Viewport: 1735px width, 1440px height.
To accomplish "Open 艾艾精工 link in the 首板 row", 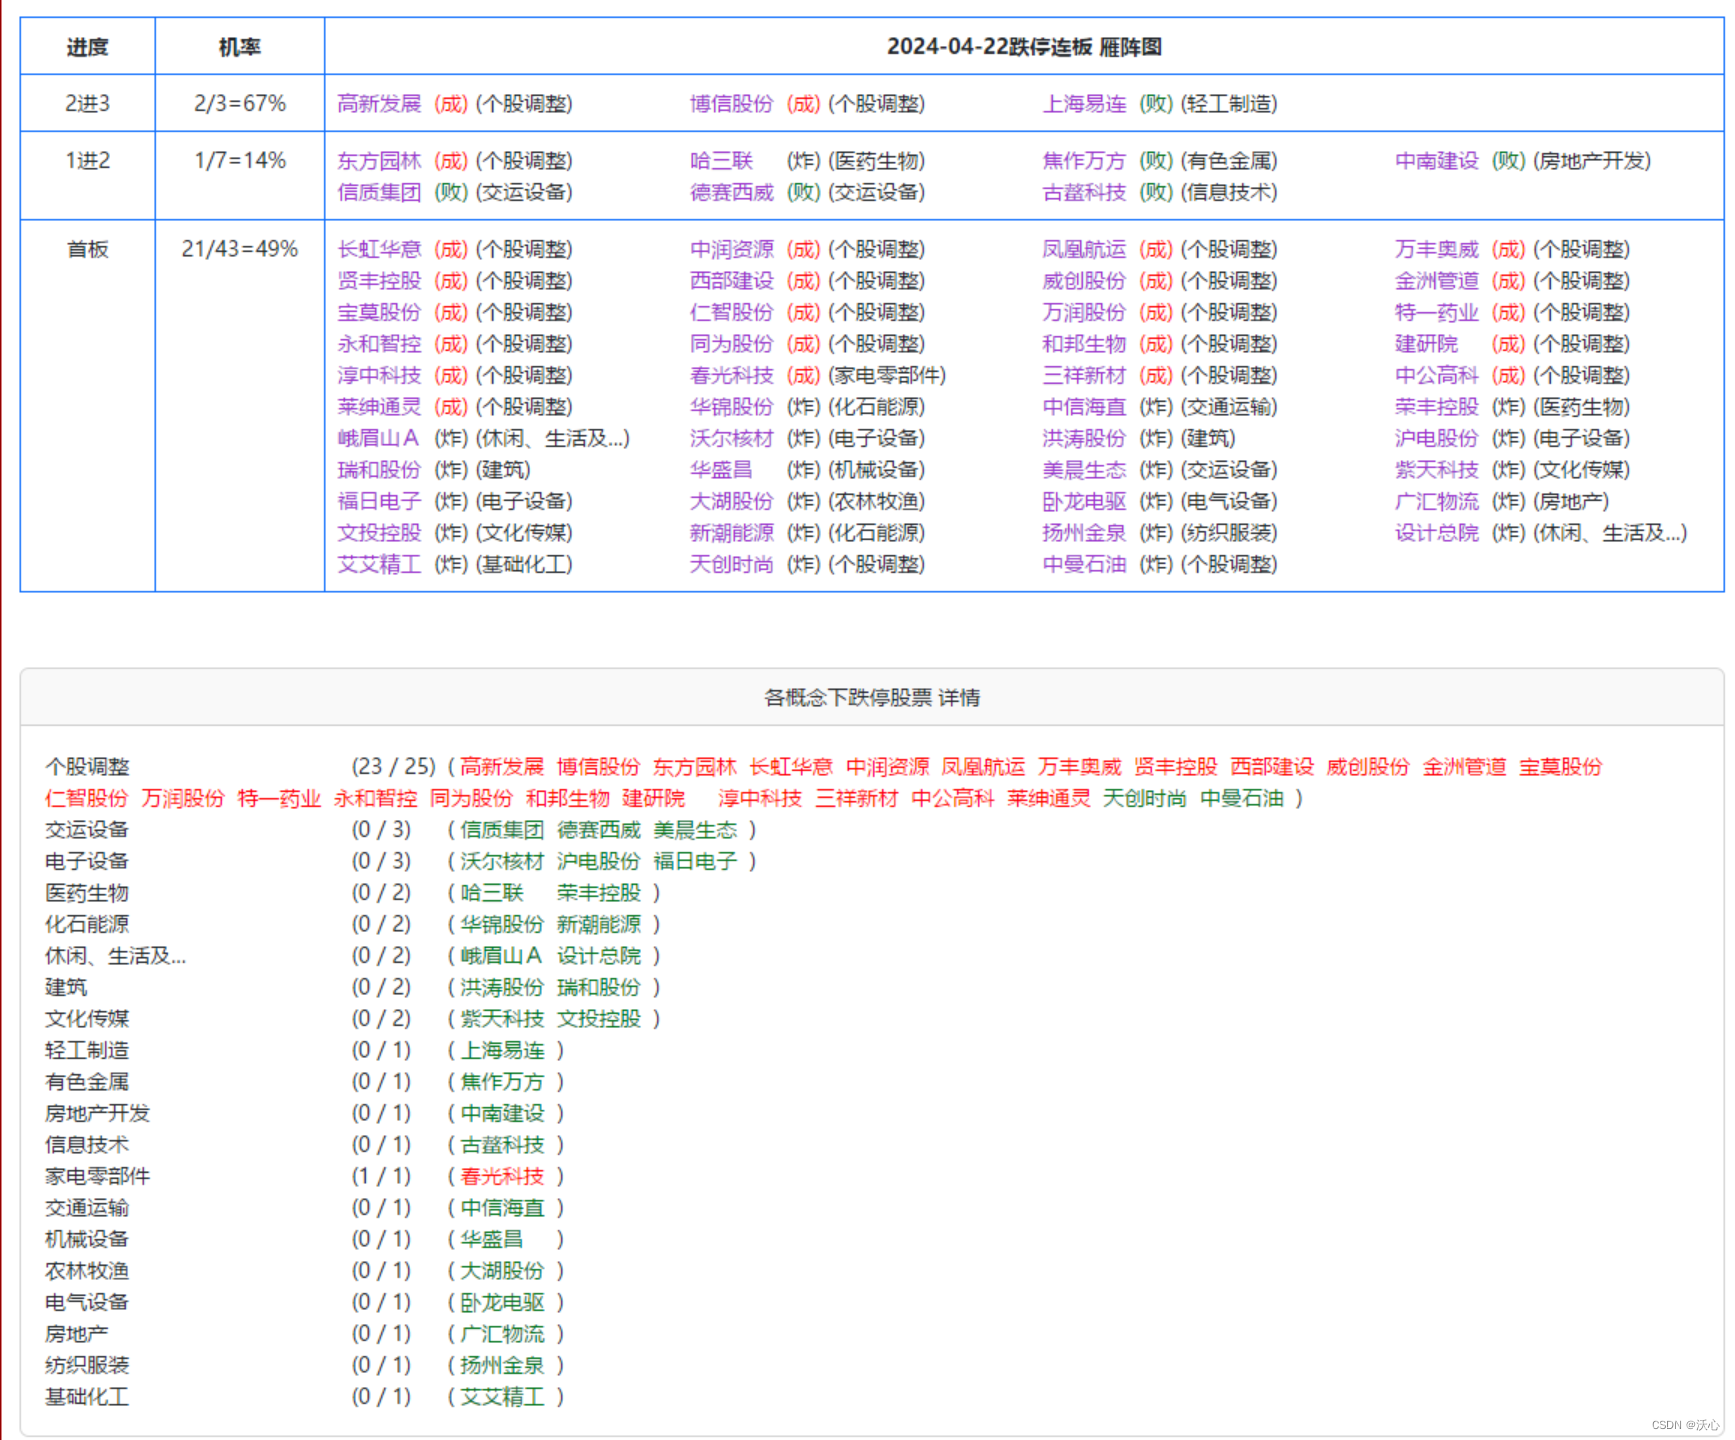I will tap(379, 565).
